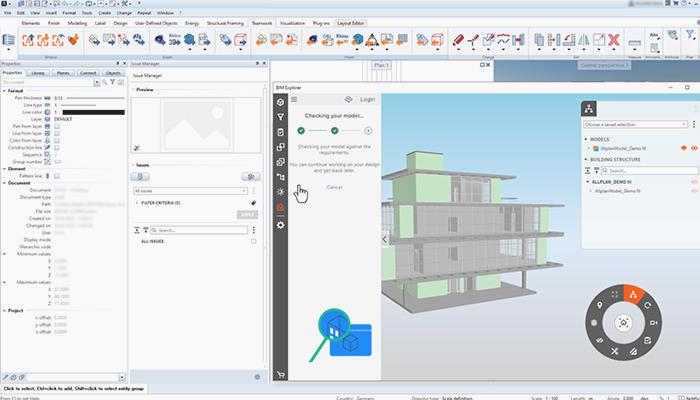This screenshot has height=400, width=700.
Task: Click the shopping cart icon in BIM Explorer
Action: point(281,374)
